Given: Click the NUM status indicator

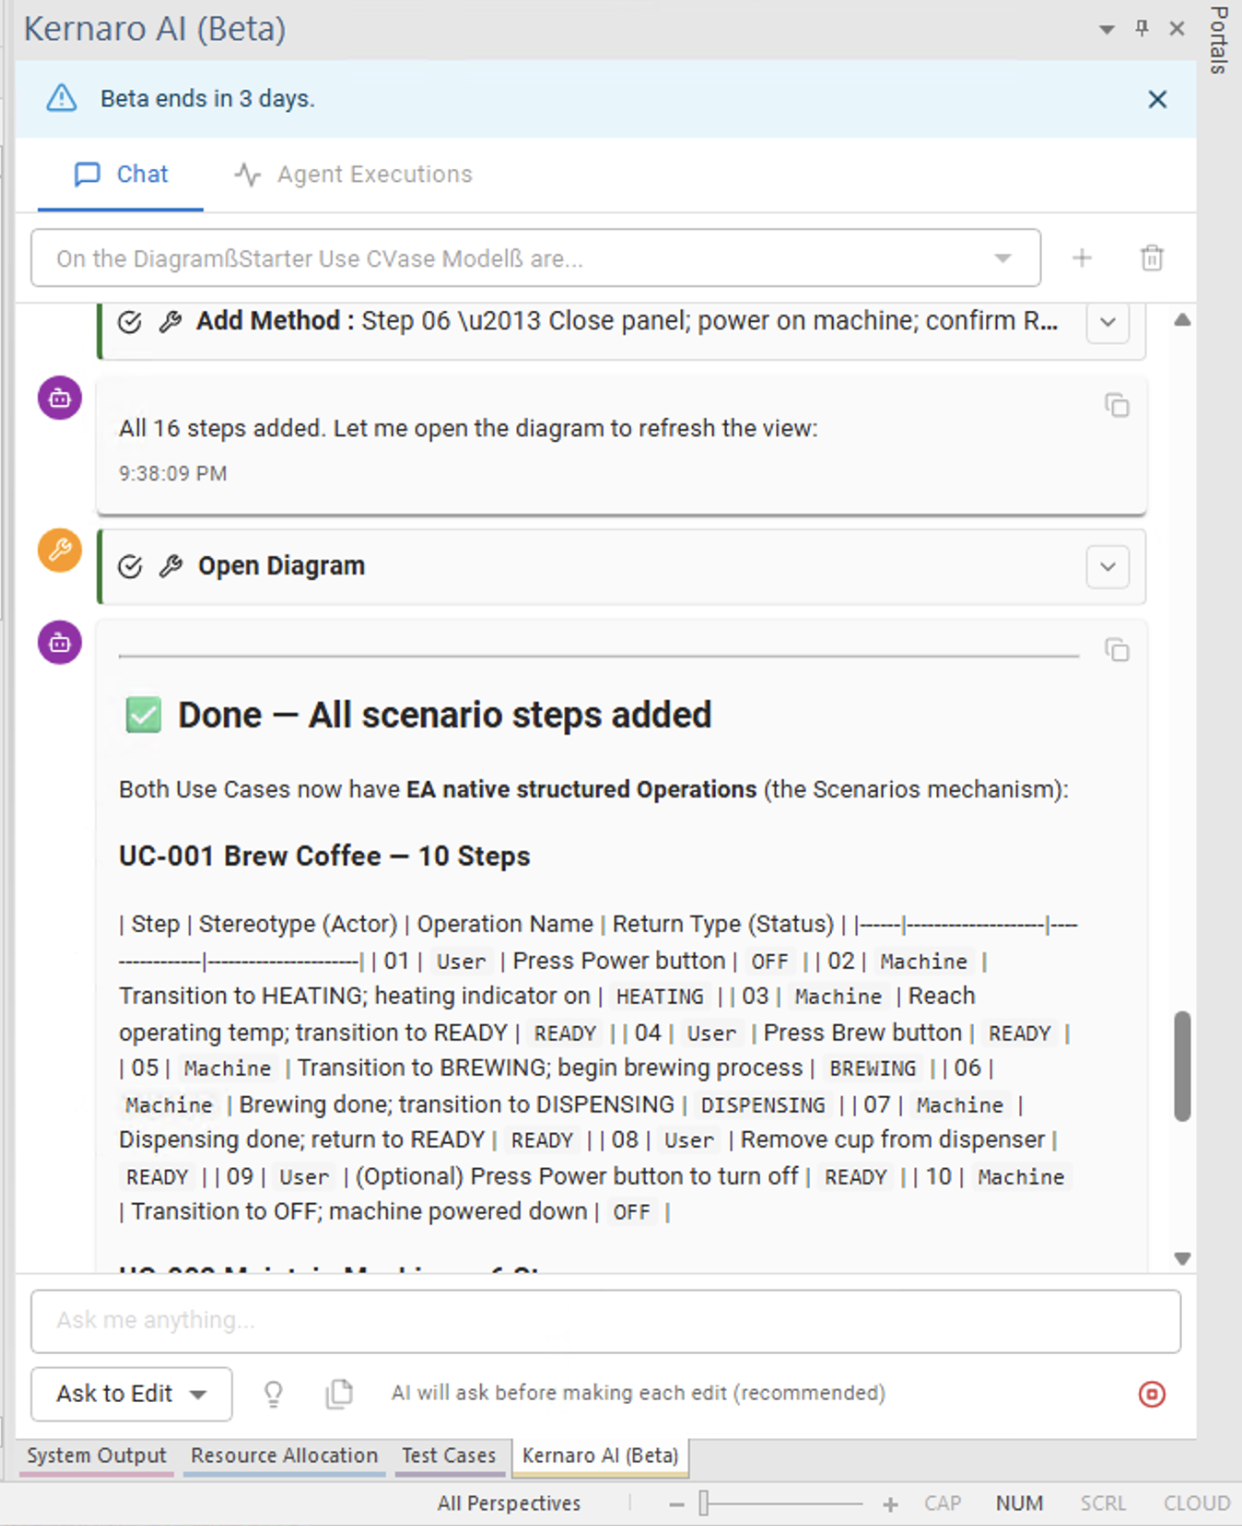Looking at the screenshot, I should pos(1019,1503).
